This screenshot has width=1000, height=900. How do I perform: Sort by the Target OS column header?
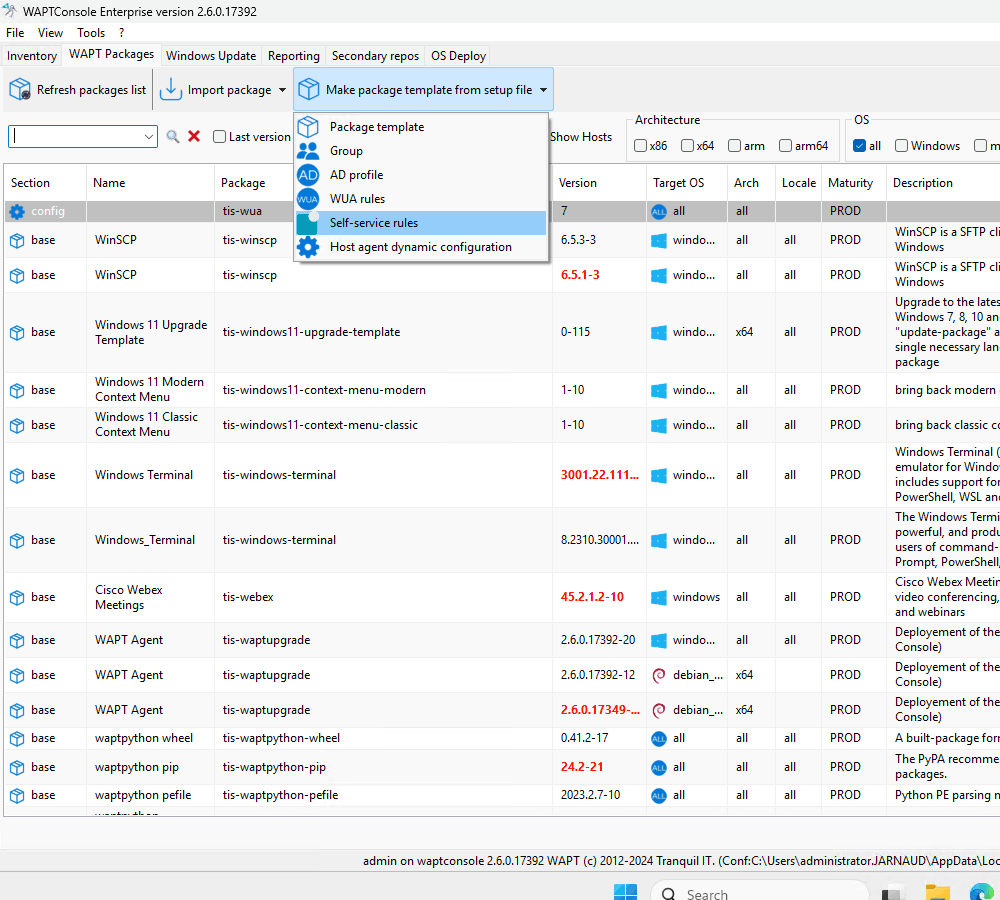click(687, 183)
